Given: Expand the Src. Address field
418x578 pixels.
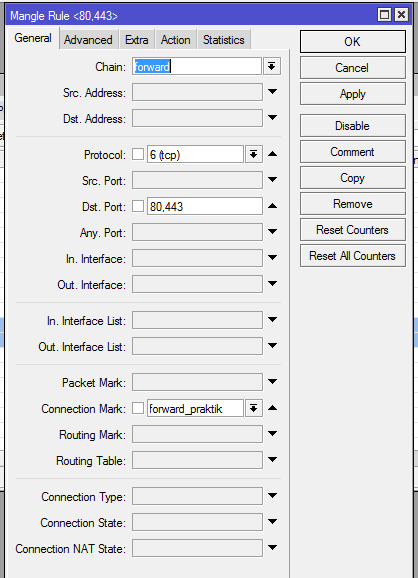Looking at the screenshot, I should pyautogui.click(x=272, y=91).
